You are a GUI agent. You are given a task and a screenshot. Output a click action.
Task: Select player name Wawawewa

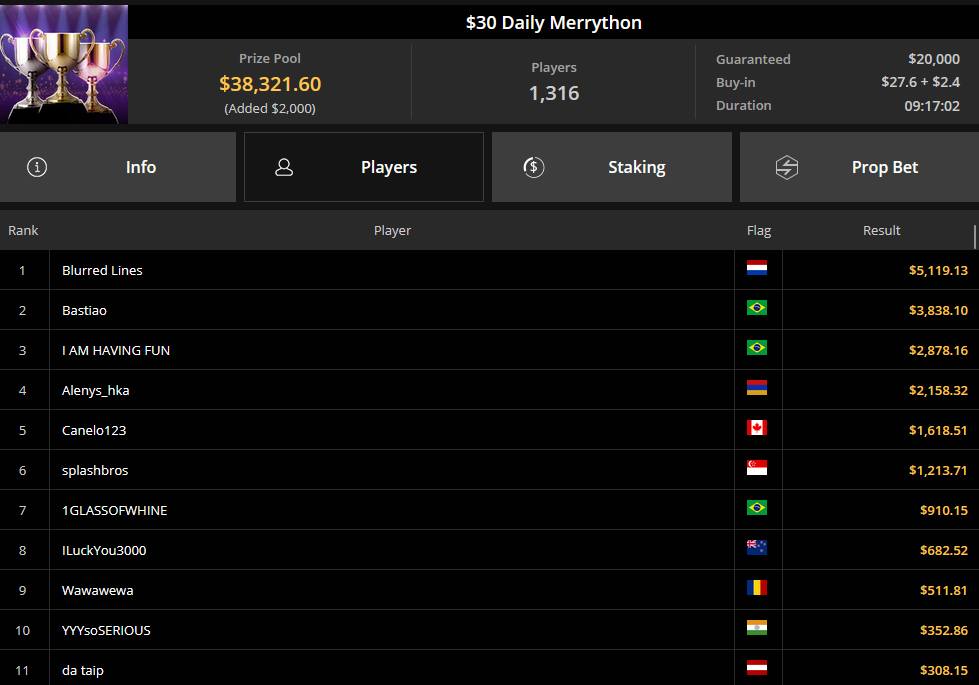tap(97, 590)
